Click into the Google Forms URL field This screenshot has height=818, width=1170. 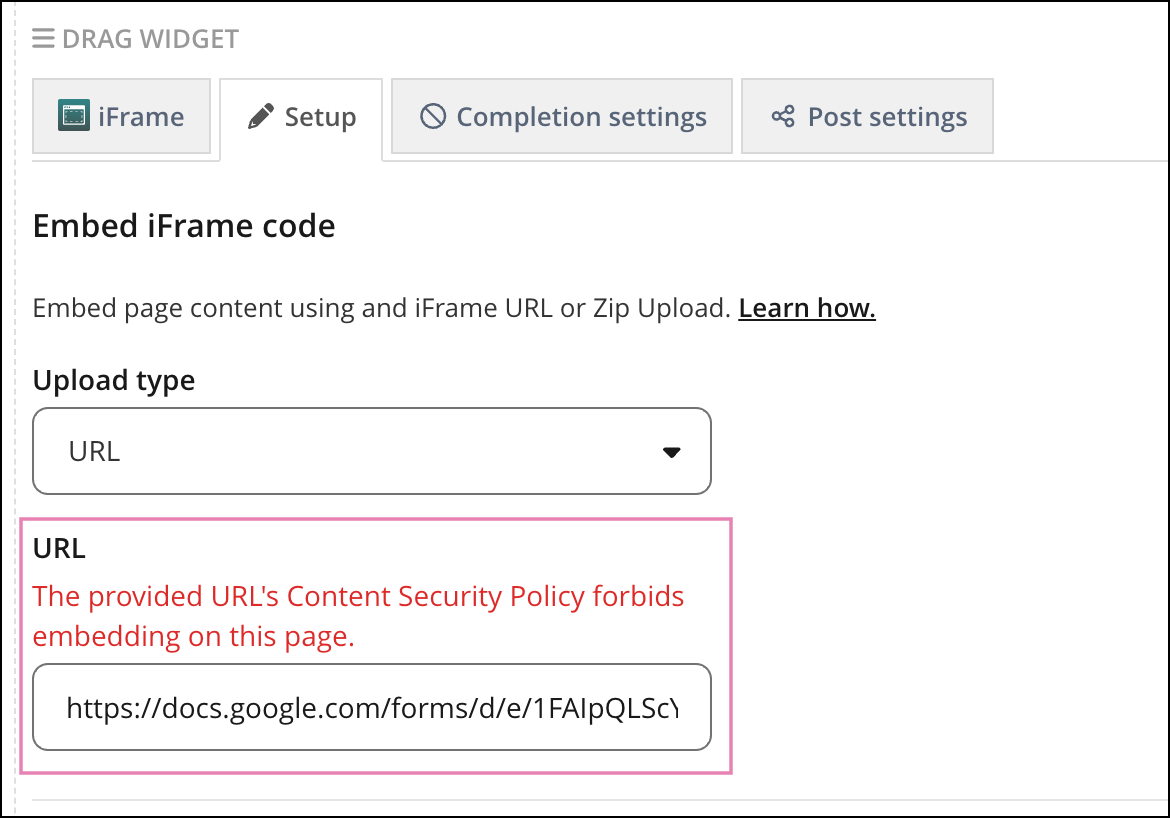pos(372,708)
